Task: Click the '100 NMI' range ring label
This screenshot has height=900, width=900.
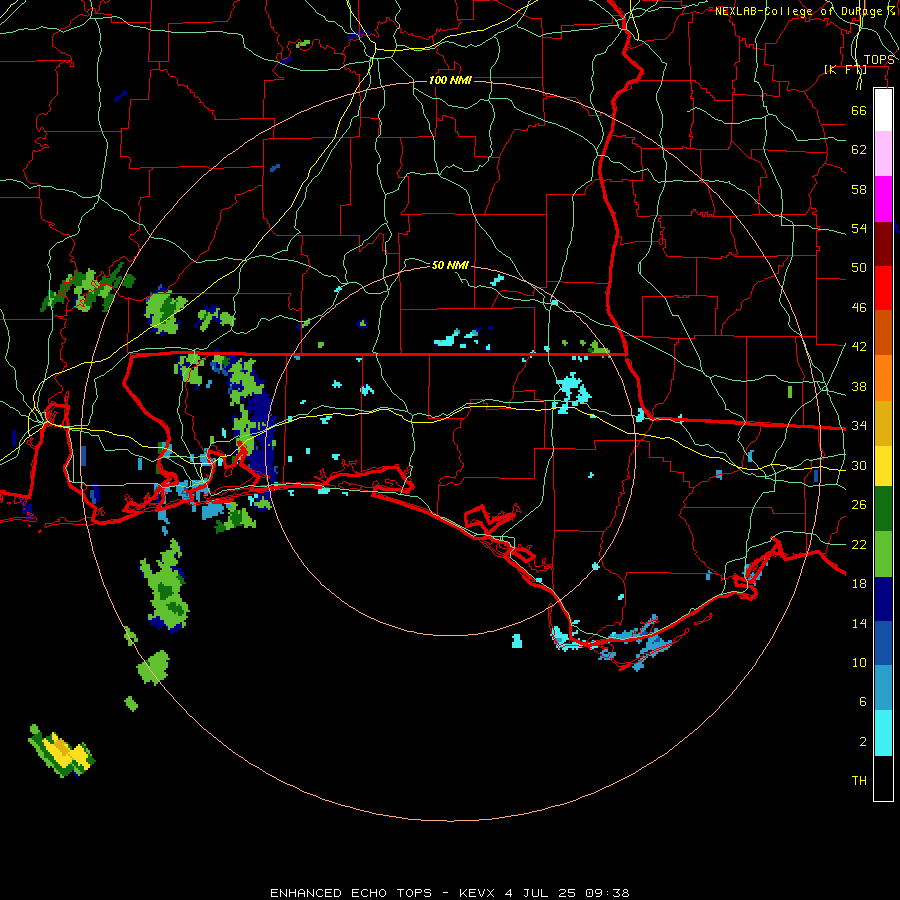Action: (x=450, y=80)
